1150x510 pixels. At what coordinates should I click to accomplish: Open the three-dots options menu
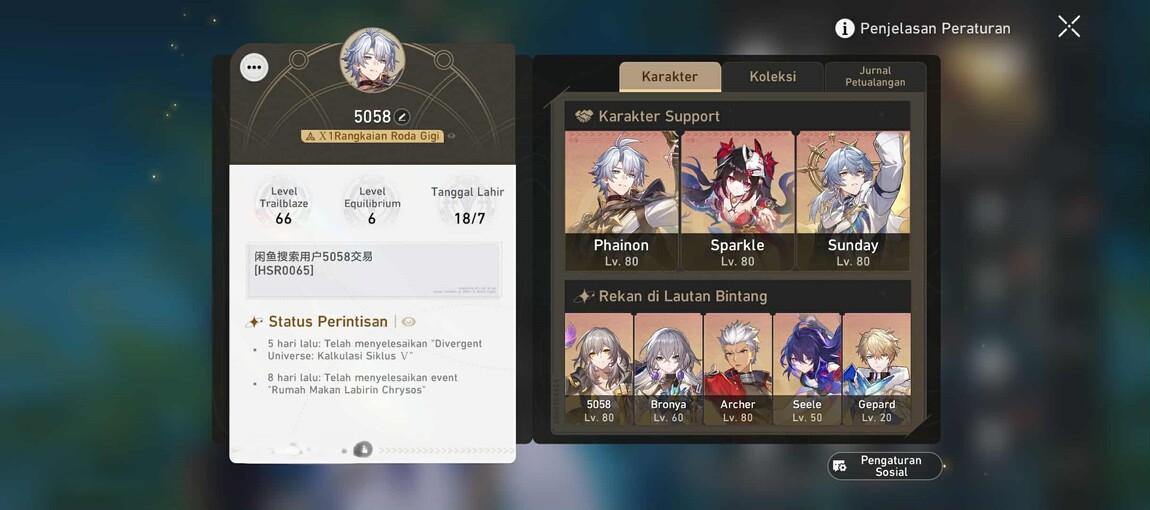click(254, 68)
